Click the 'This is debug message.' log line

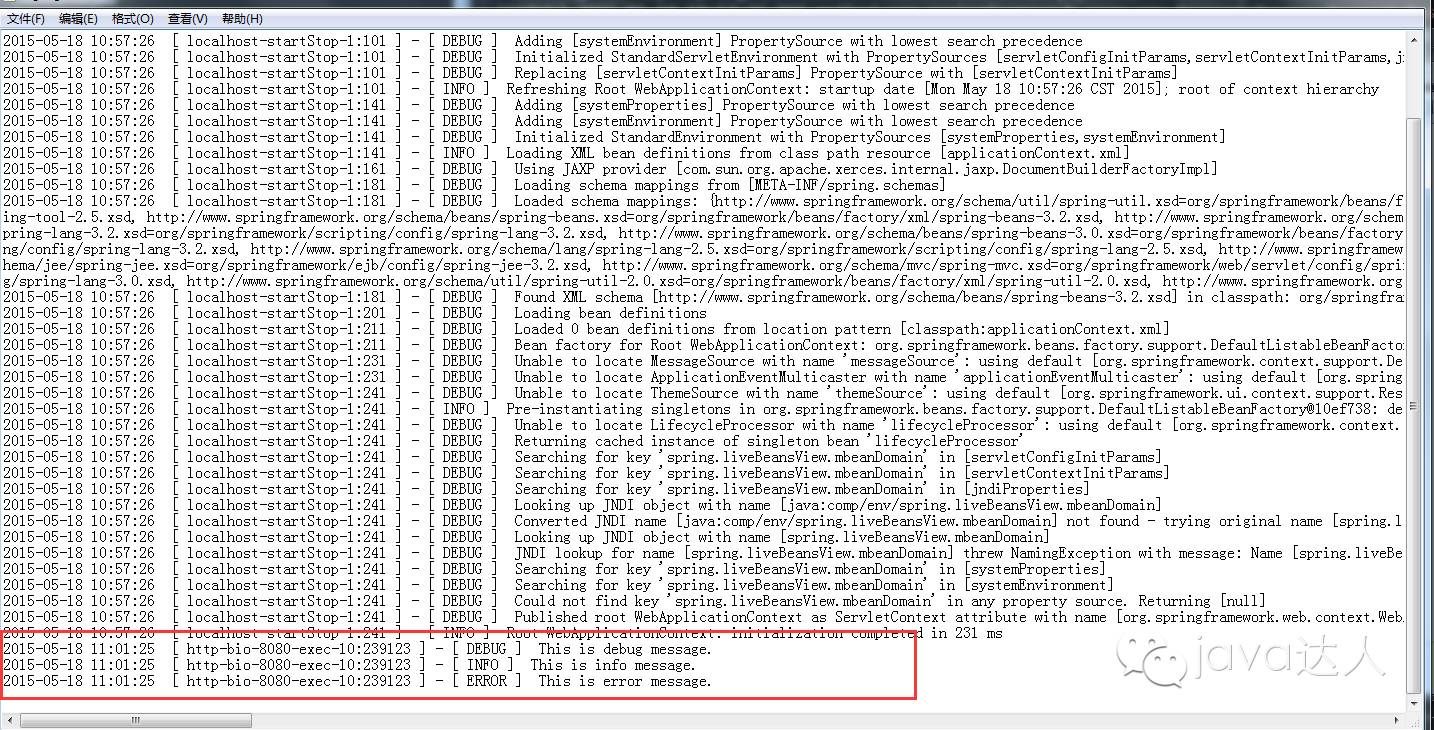tap(357, 649)
